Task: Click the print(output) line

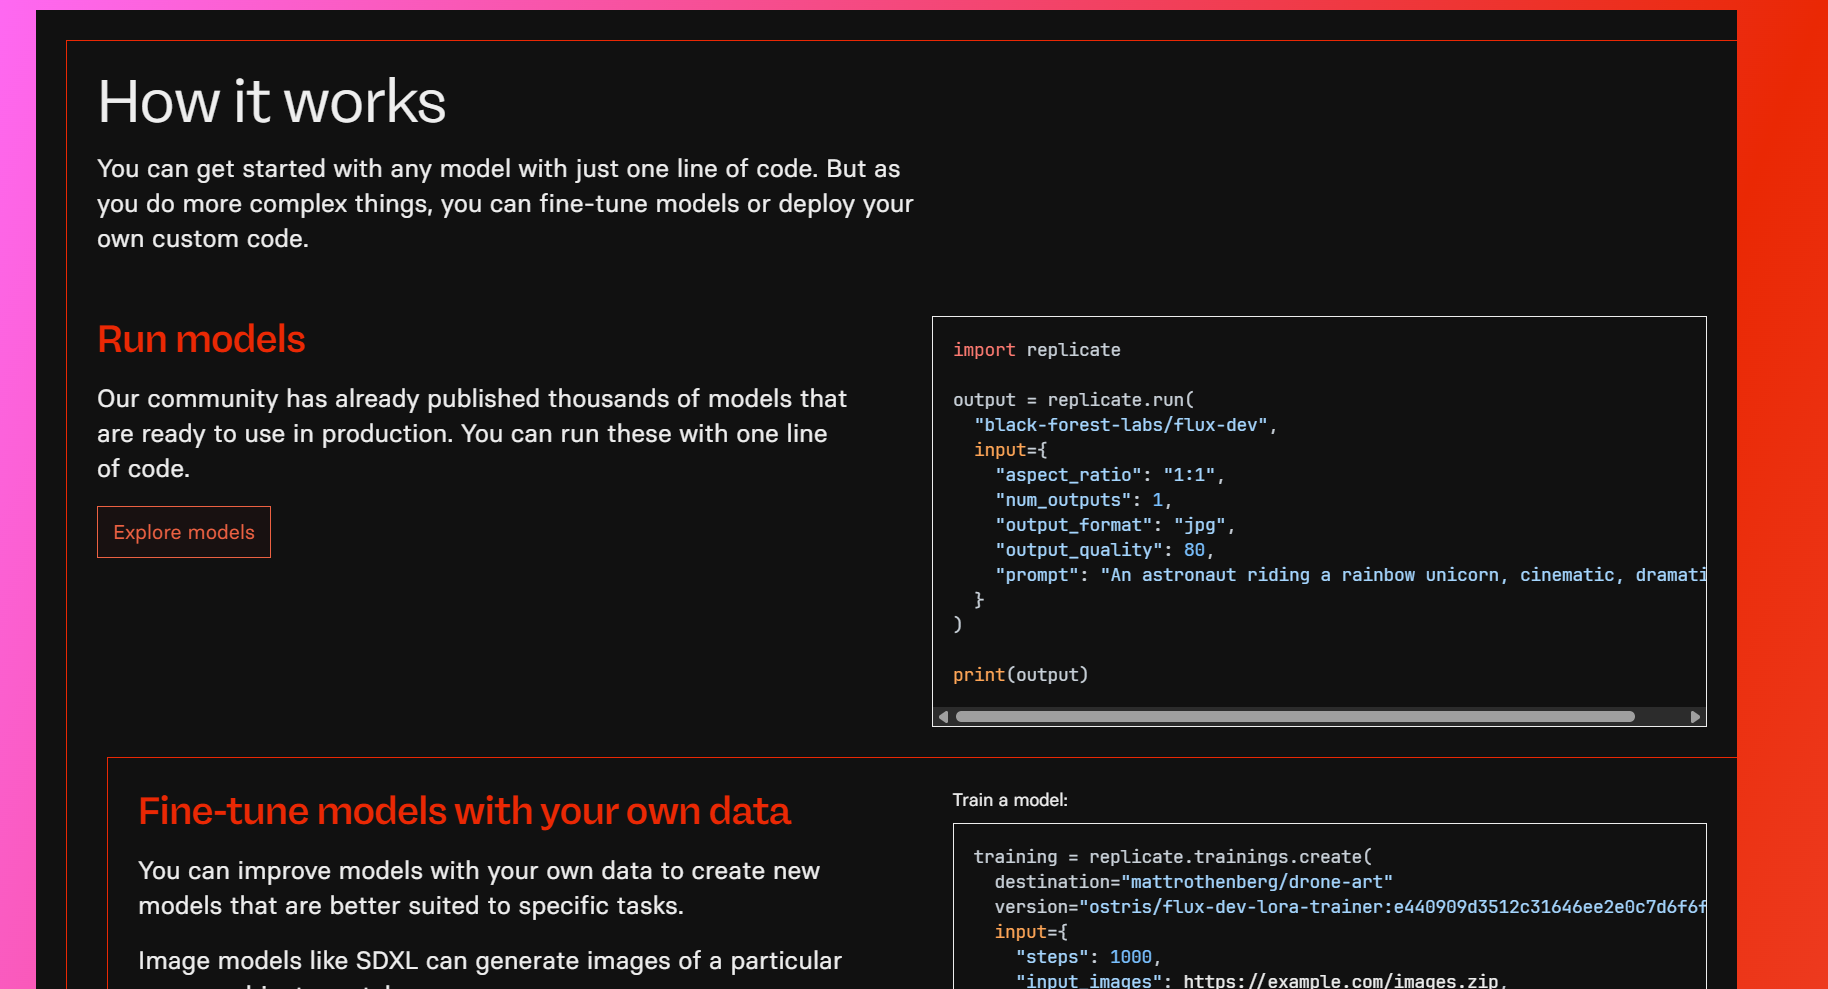Action: [1020, 675]
